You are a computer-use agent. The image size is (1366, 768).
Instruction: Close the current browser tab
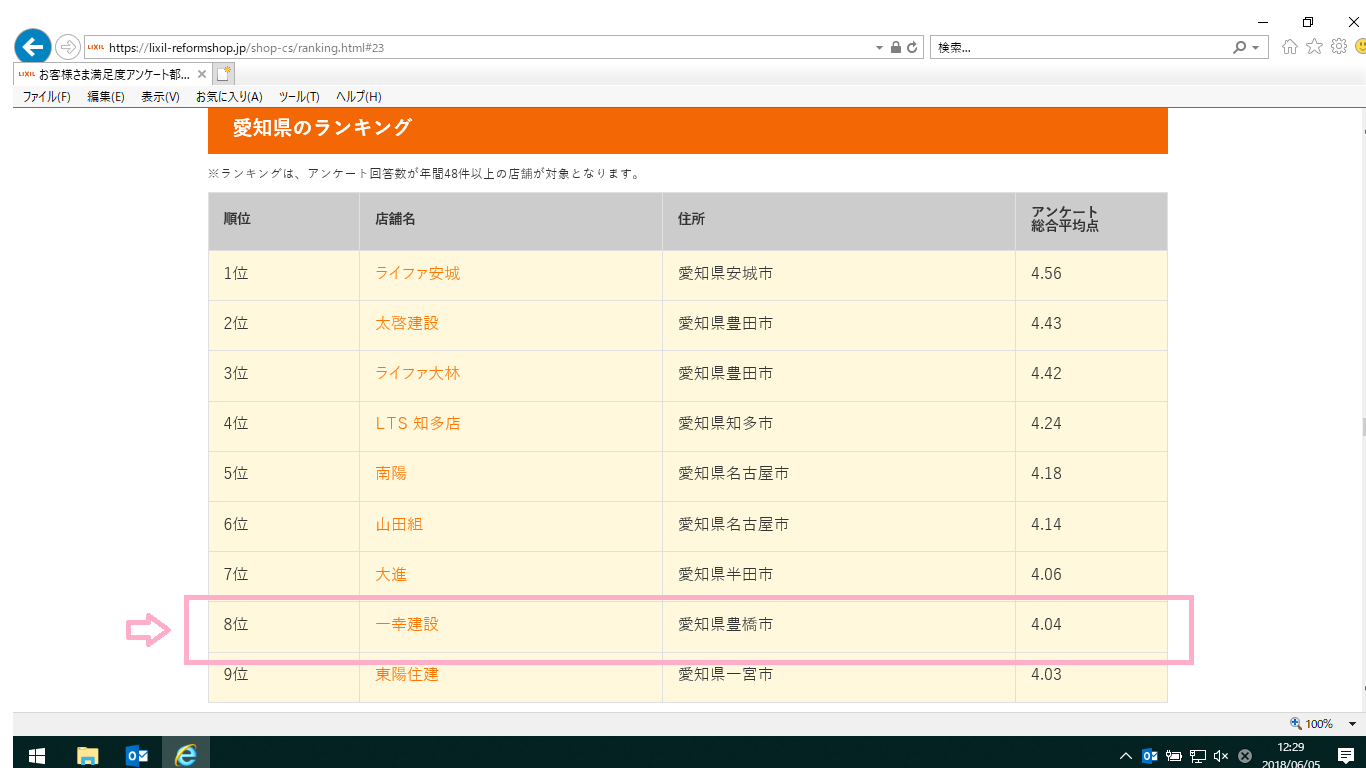[x=202, y=74]
